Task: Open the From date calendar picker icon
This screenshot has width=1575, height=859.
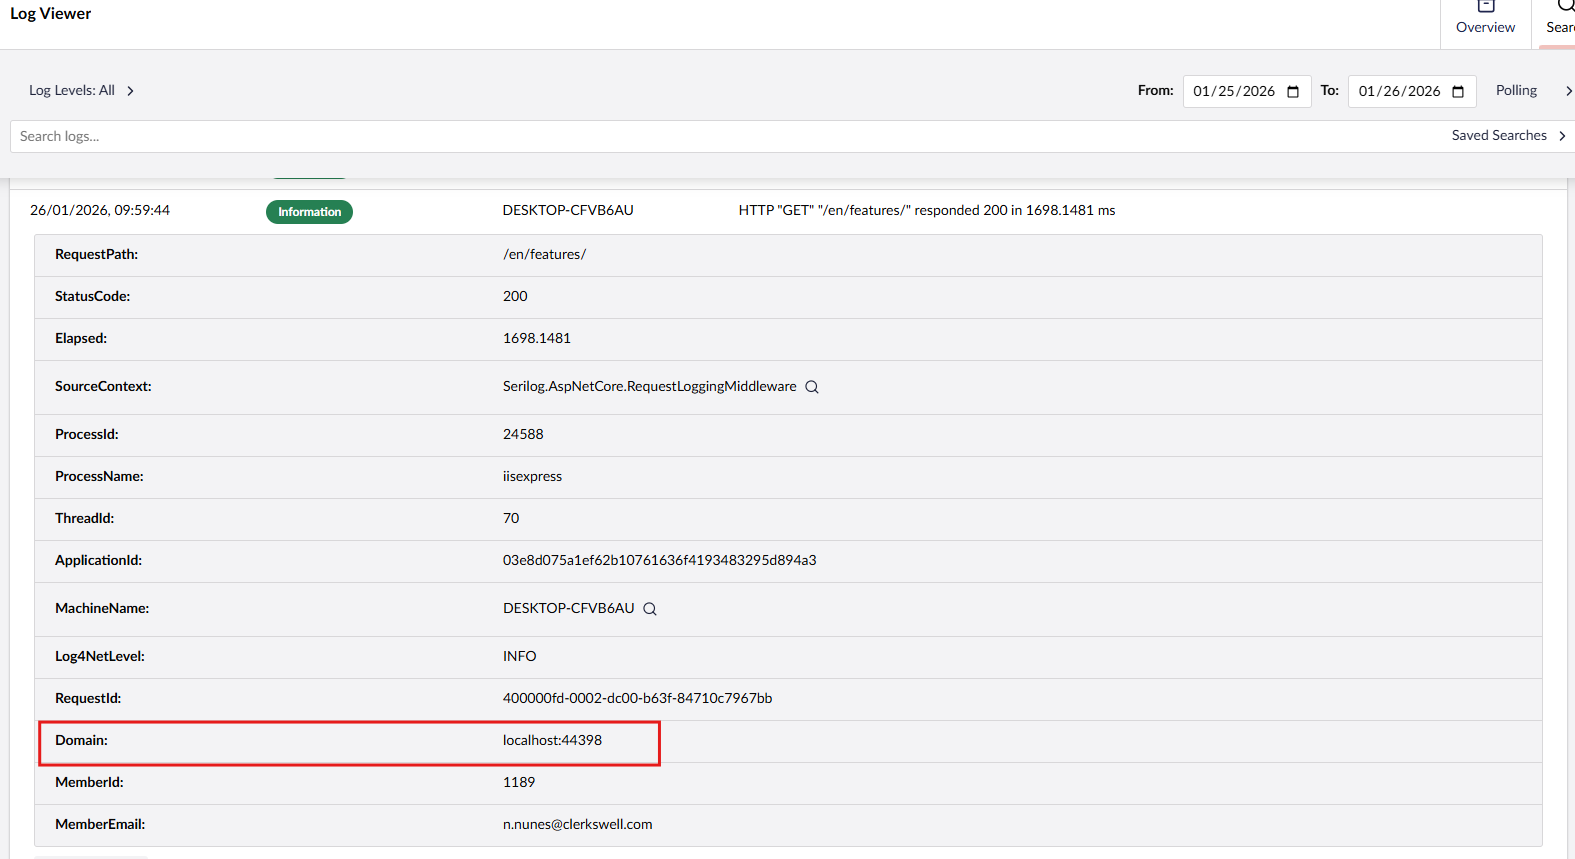Action: (1293, 92)
